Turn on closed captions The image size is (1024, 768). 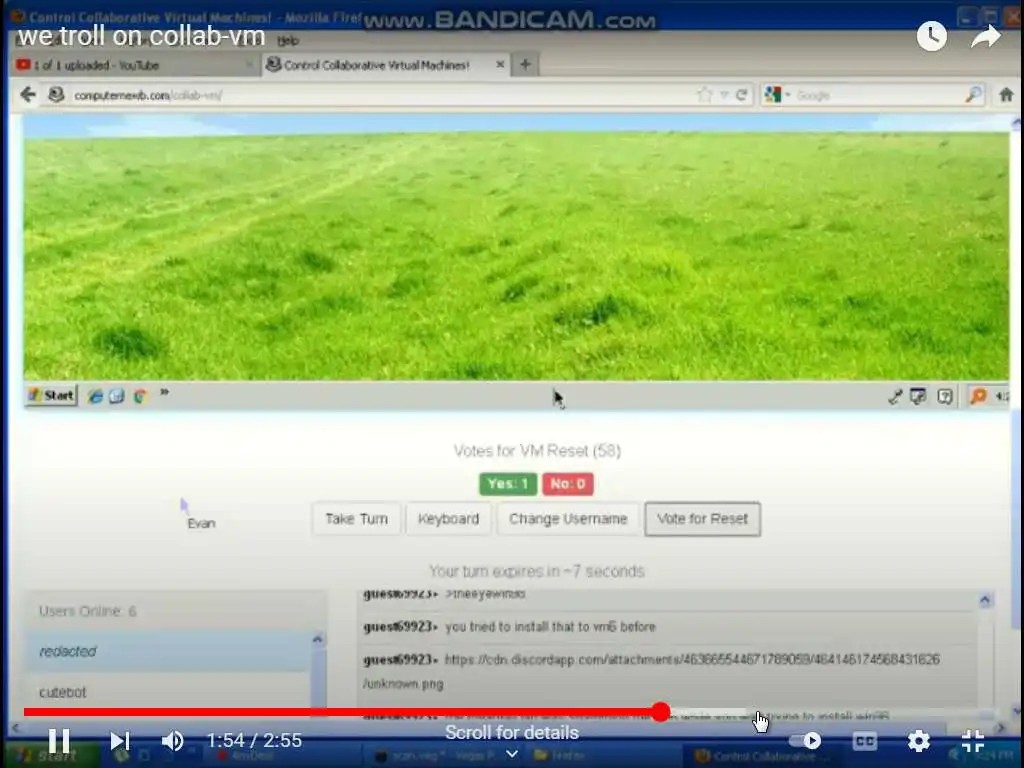865,741
